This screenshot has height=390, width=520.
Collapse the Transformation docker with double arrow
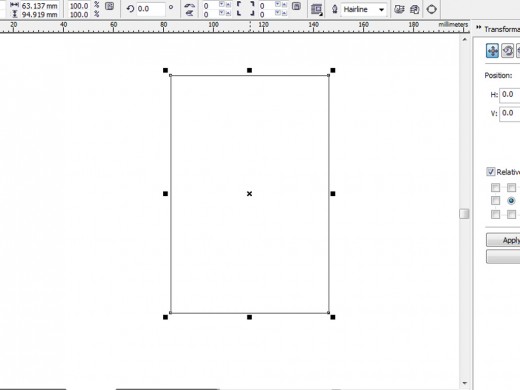pyautogui.click(x=479, y=27)
